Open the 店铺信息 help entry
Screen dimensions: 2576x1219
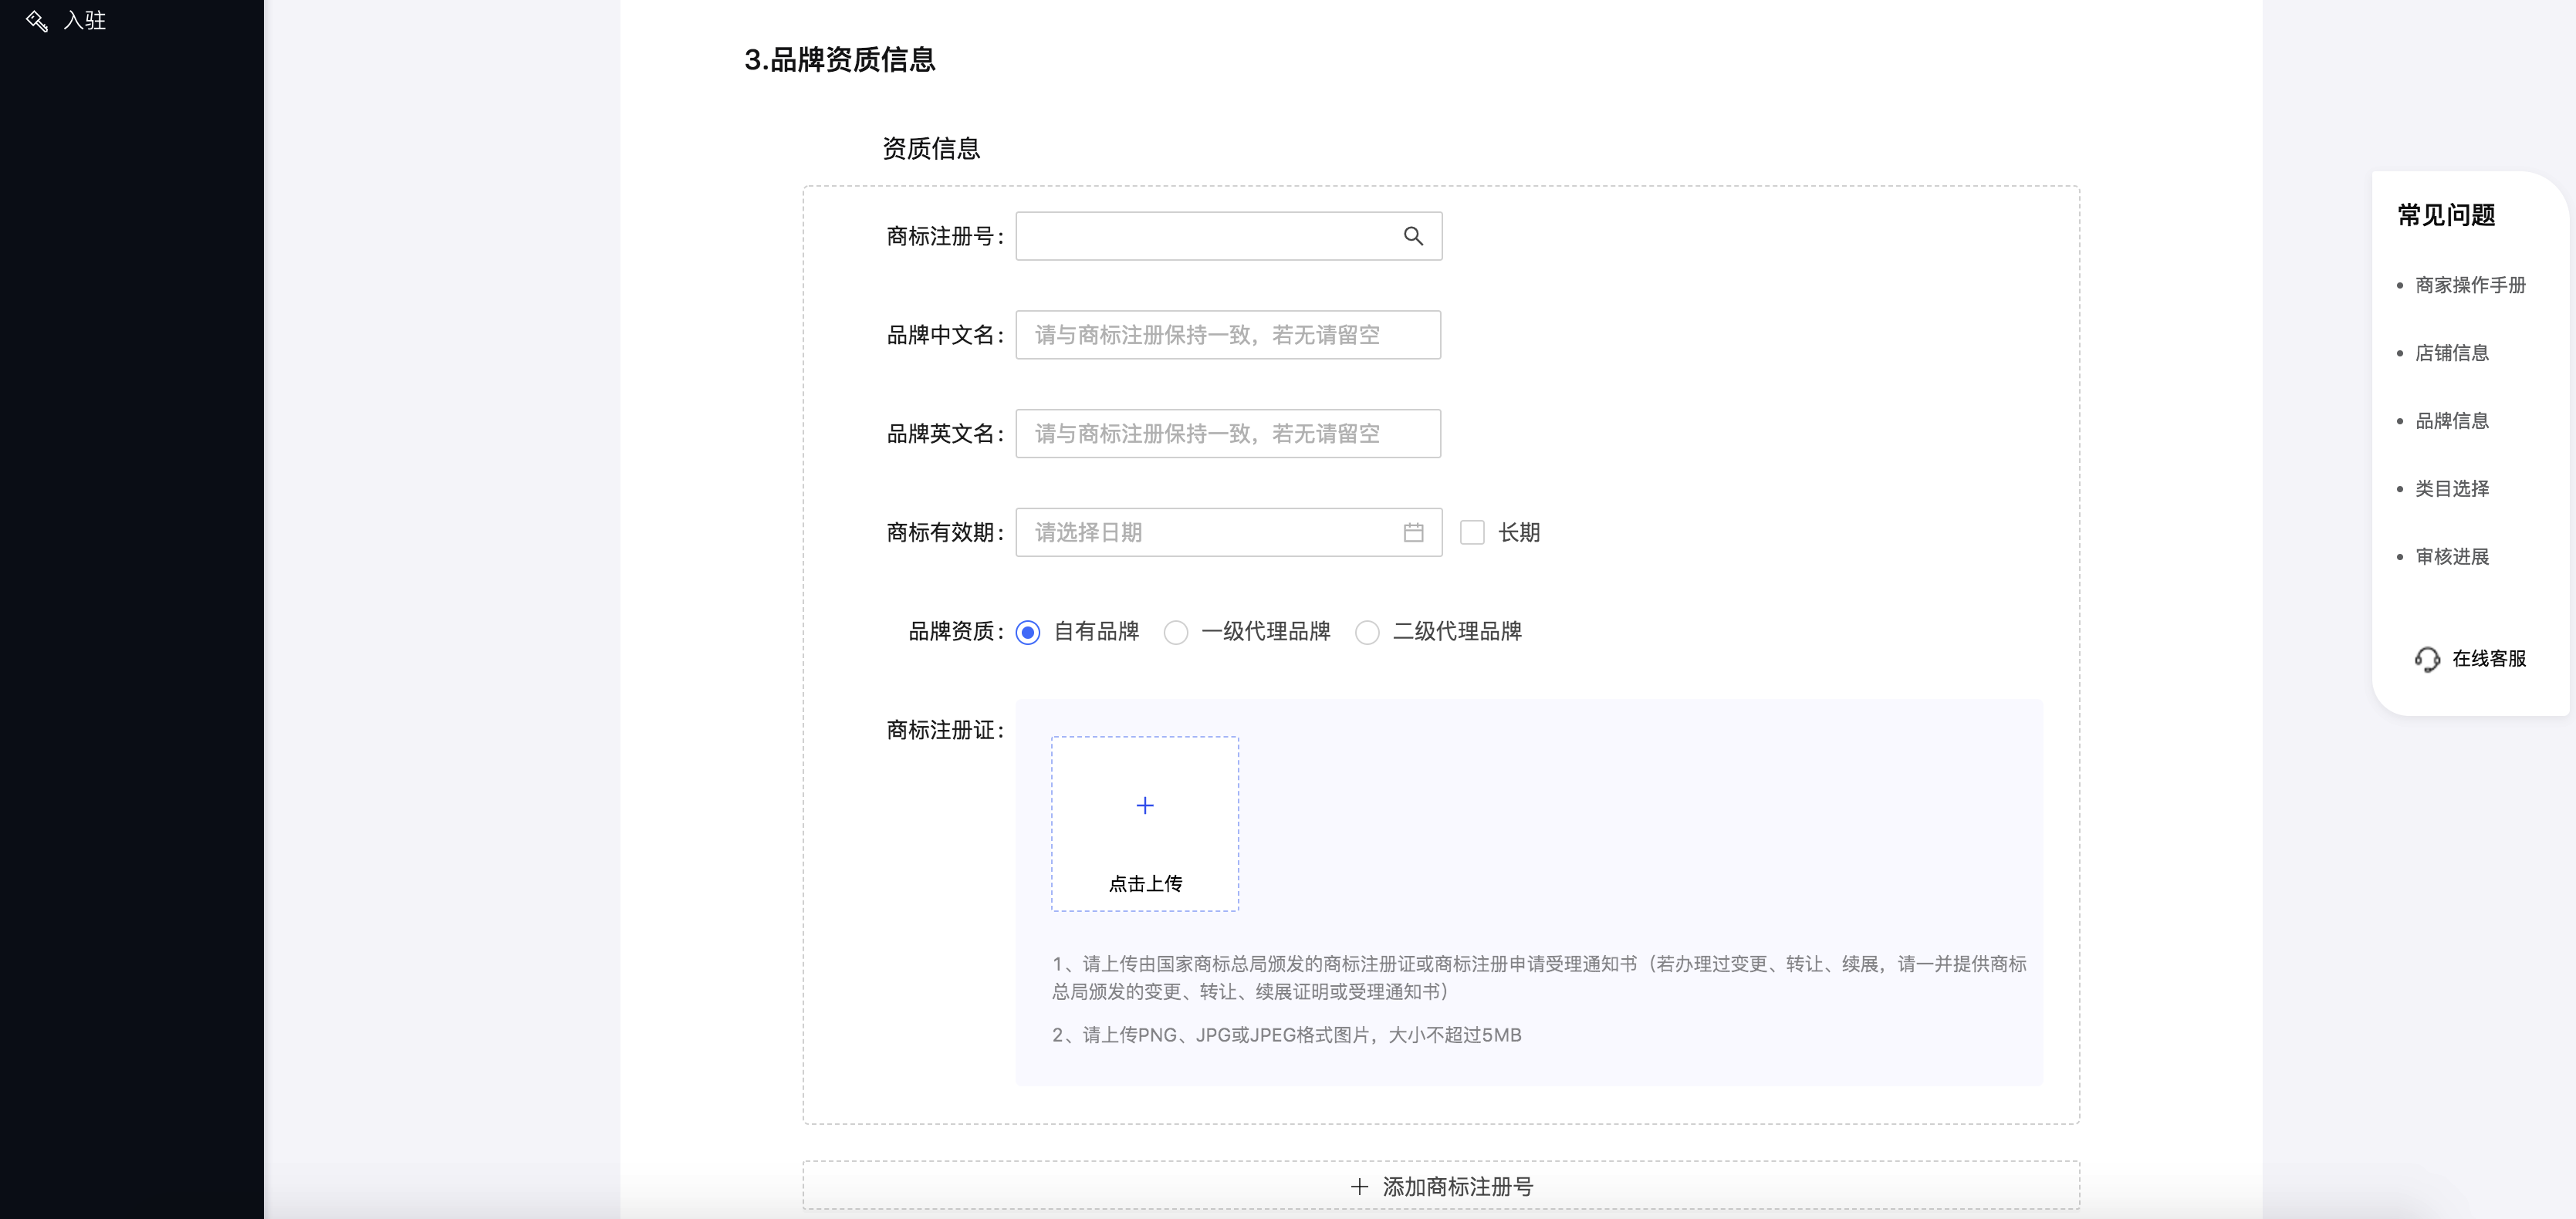(x=2451, y=353)
